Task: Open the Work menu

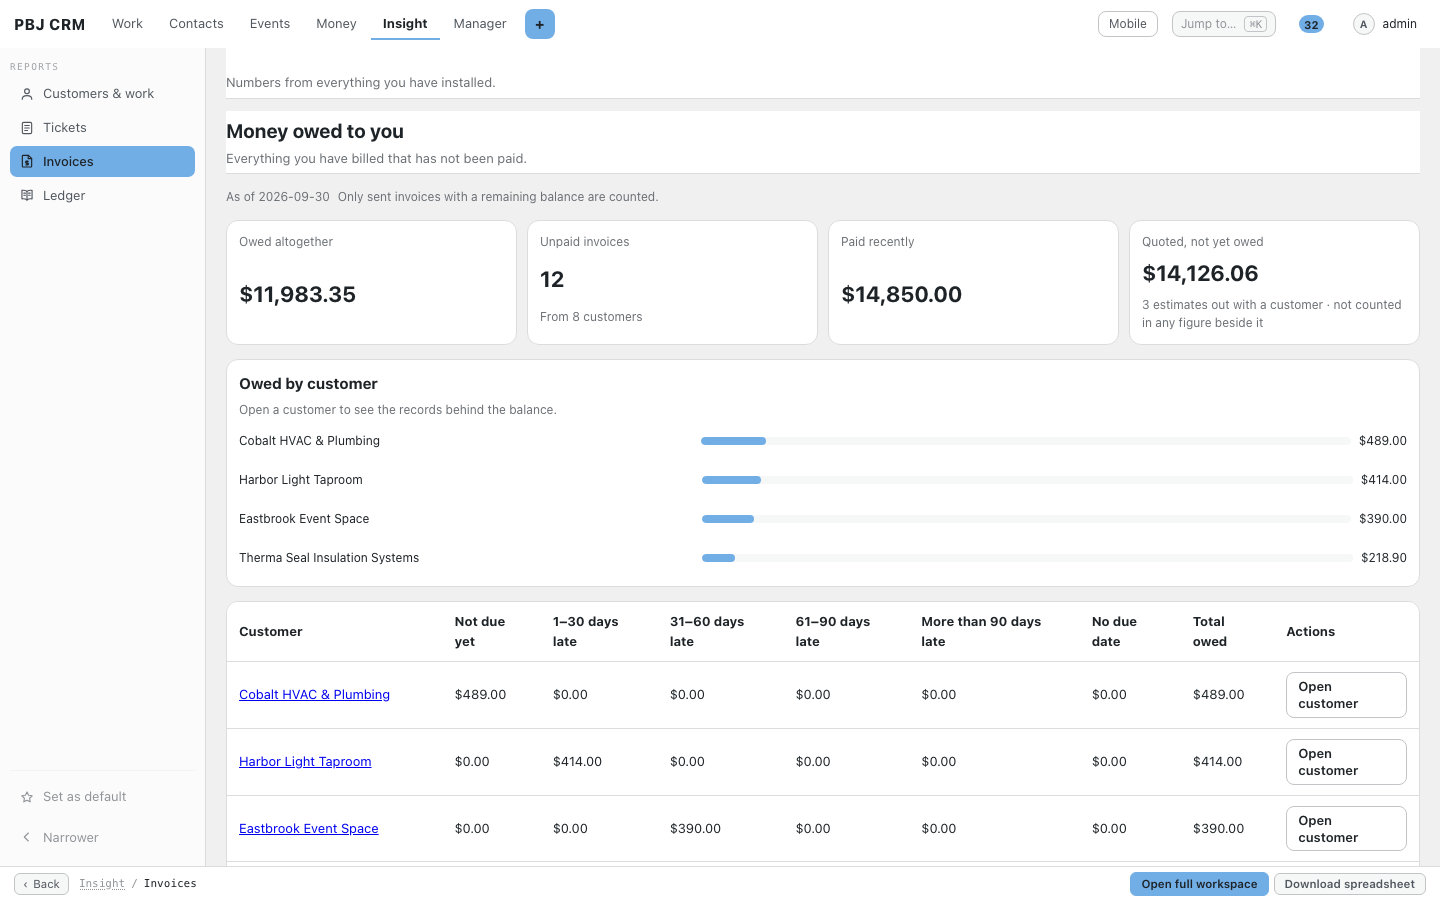Action: pos(127,24)
